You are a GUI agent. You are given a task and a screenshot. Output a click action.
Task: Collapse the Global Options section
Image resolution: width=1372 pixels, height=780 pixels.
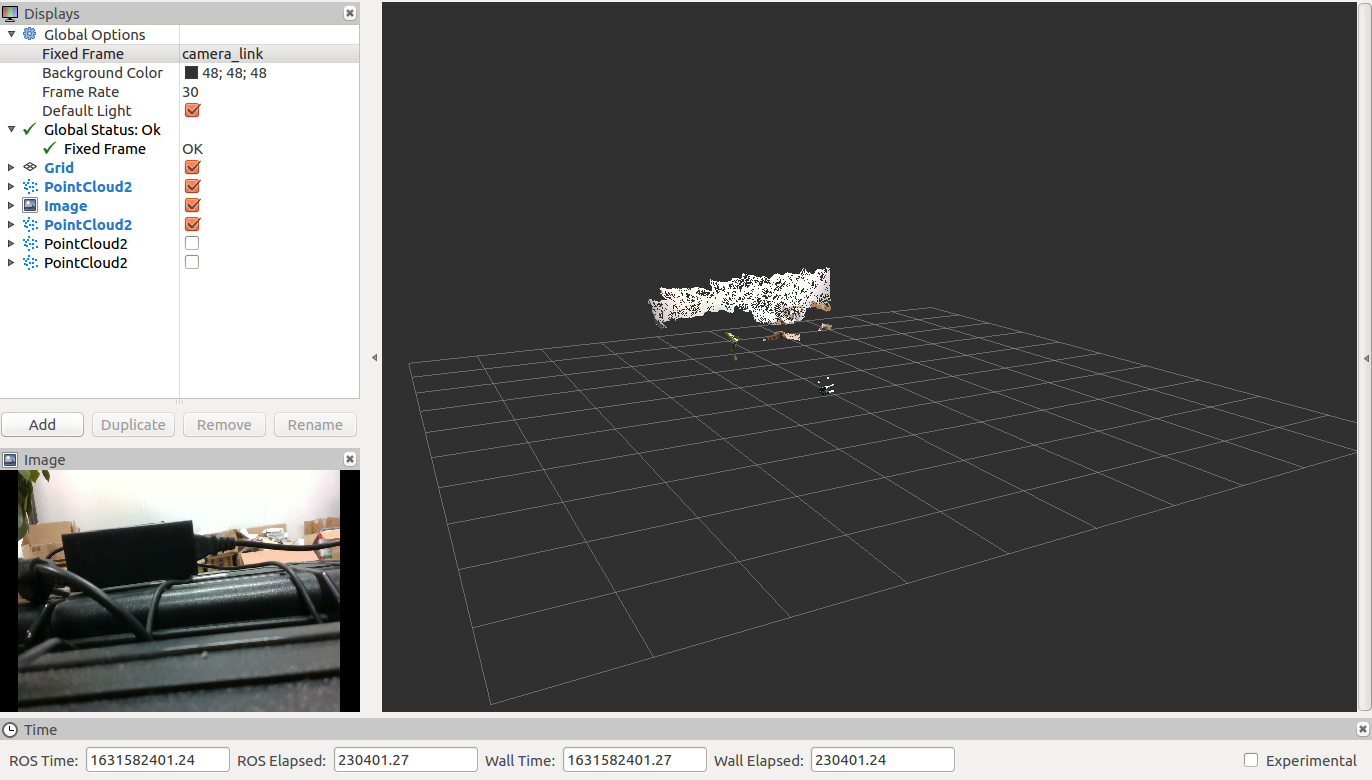(x=11, y=34)
